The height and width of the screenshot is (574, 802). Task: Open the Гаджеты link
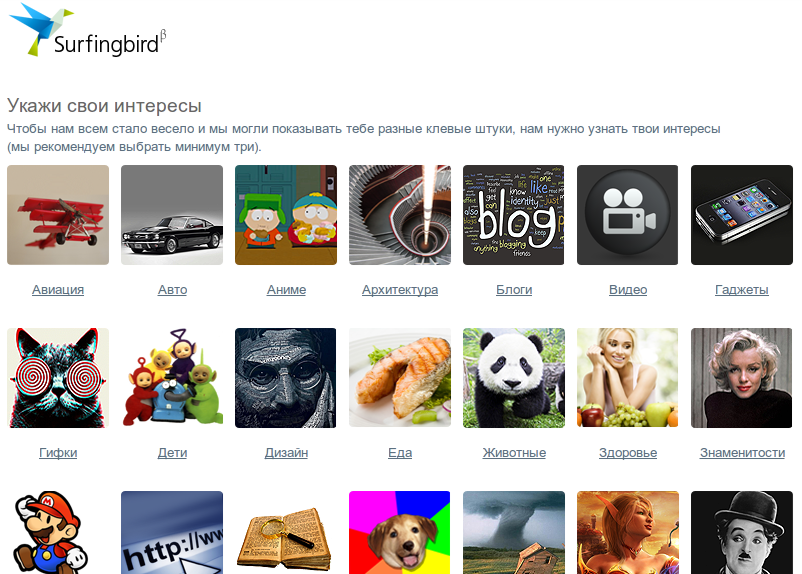click(x=742, y=290)
